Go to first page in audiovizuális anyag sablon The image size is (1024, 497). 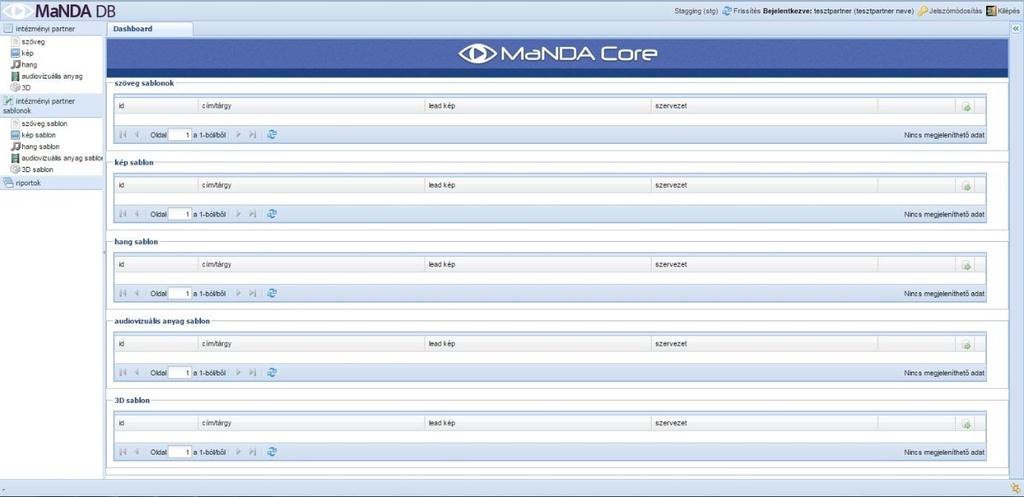pos(123,372)
